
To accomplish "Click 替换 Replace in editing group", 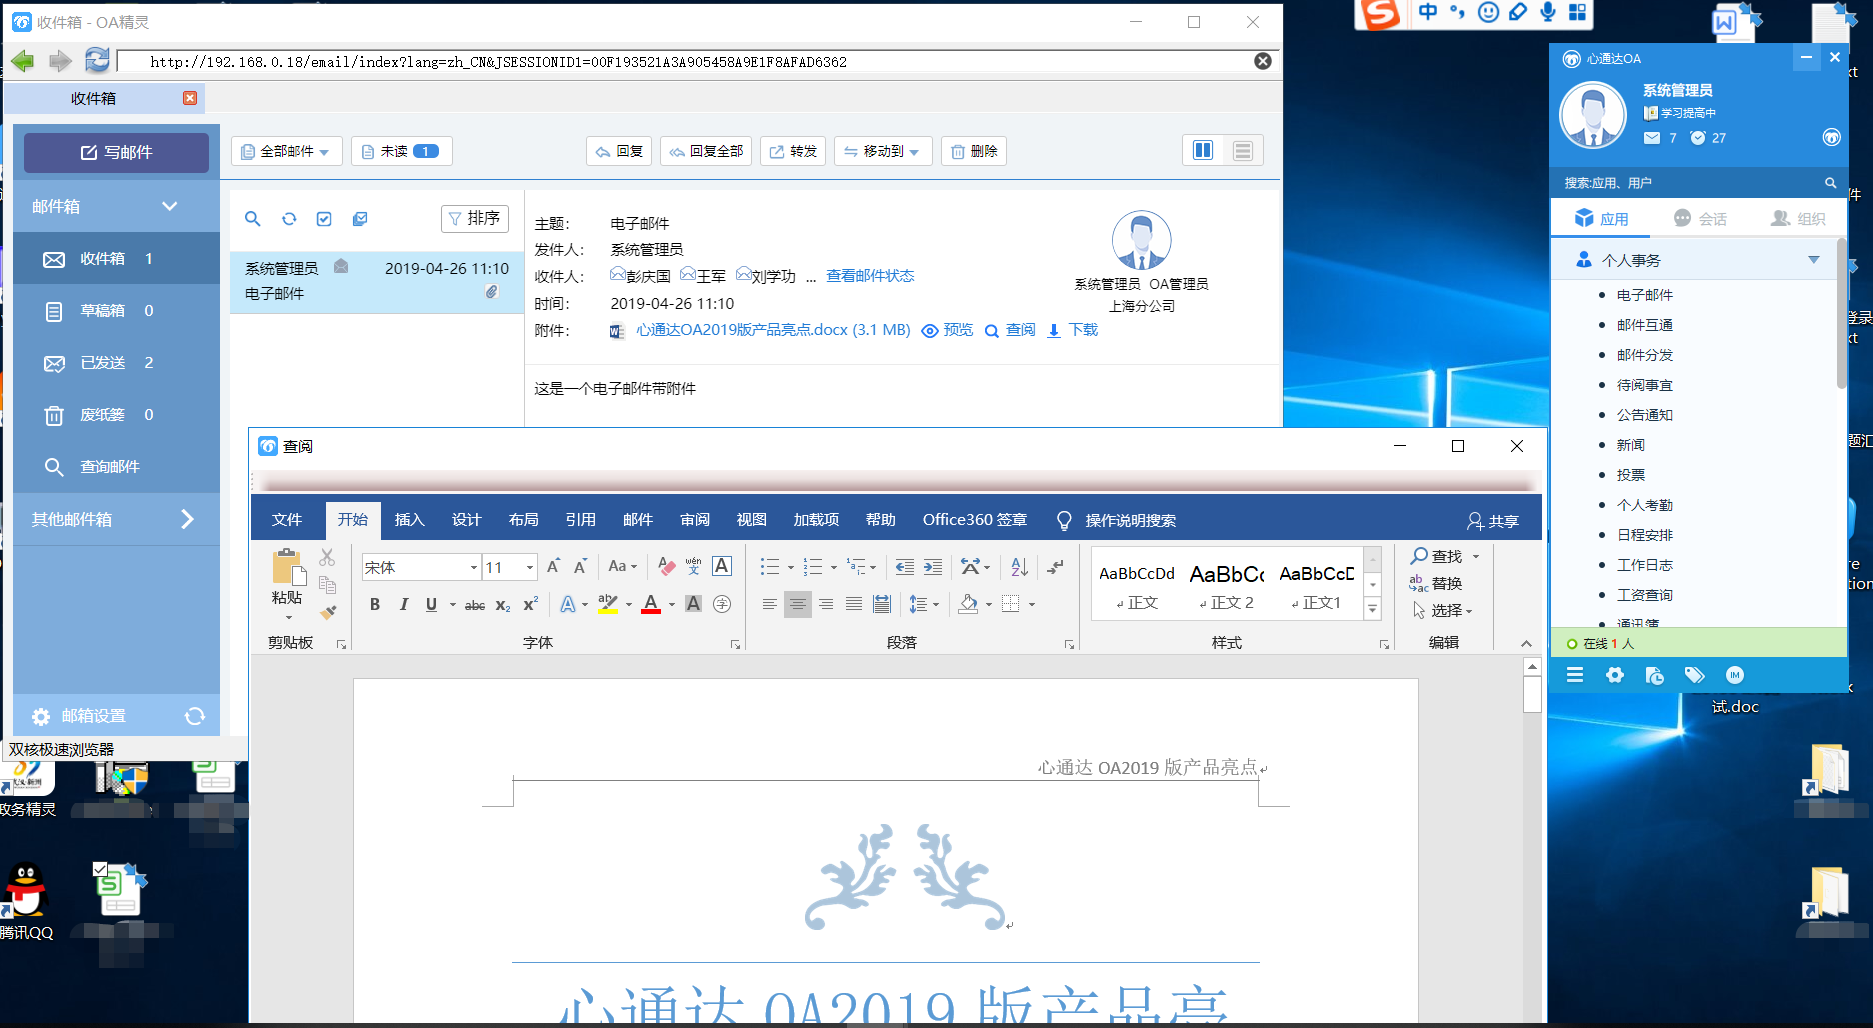I will tap(1437, 583).
